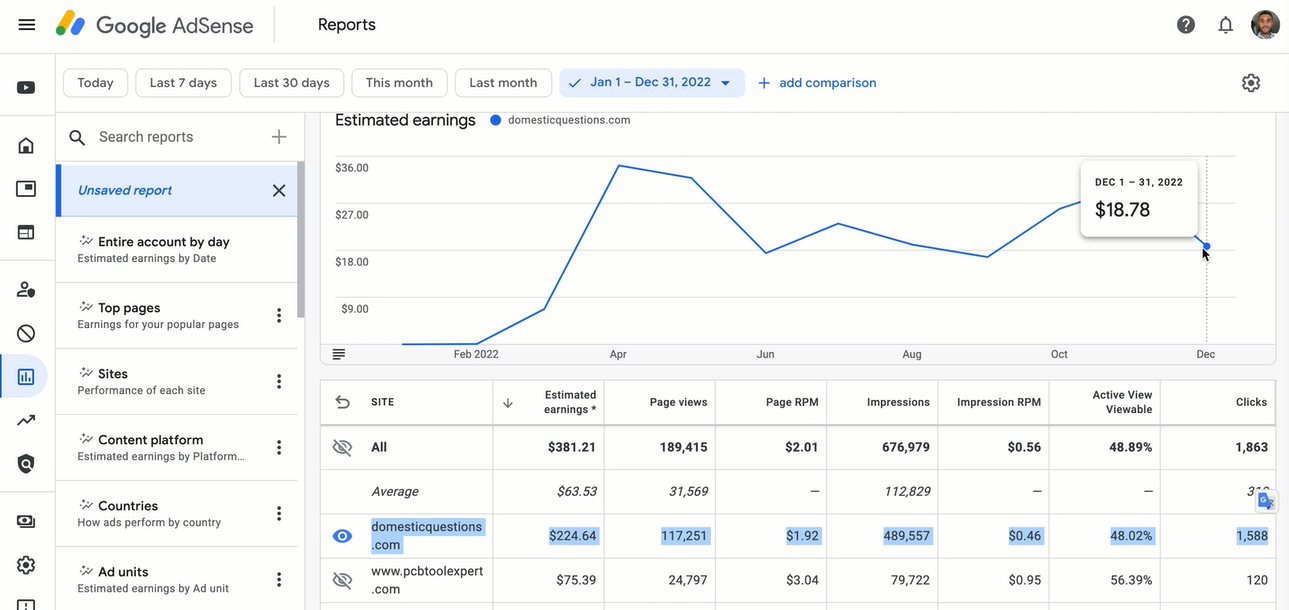This screenshot has height=610, width=1289.
Task: Open the main hamburger menu
Action: [27, 25]
